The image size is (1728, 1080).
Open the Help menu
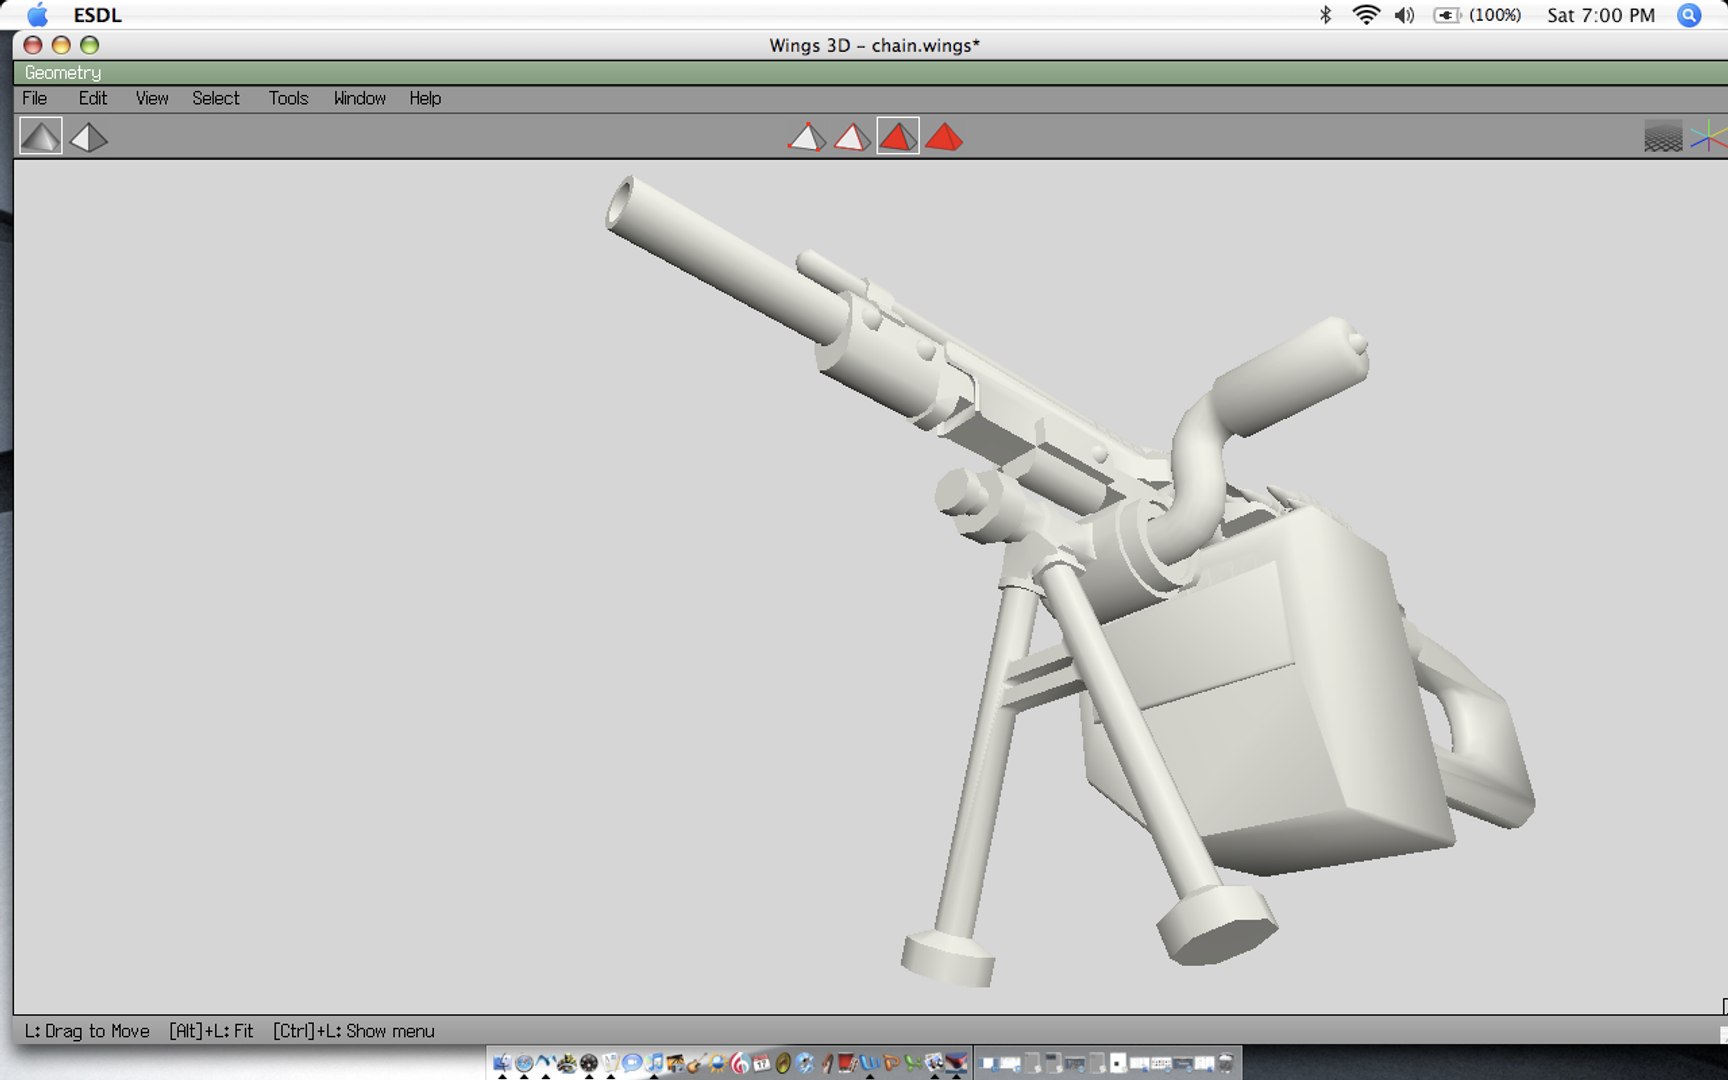coord(425,98)
